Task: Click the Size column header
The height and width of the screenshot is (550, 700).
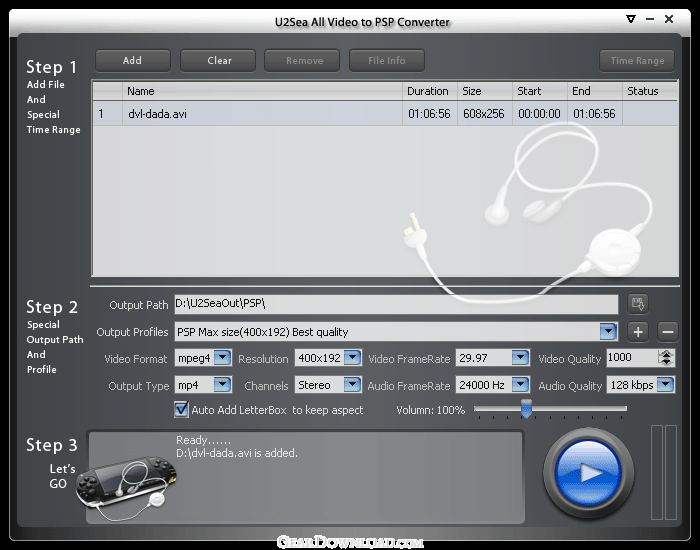Action: pyautogui.click(x=485, y=91)
